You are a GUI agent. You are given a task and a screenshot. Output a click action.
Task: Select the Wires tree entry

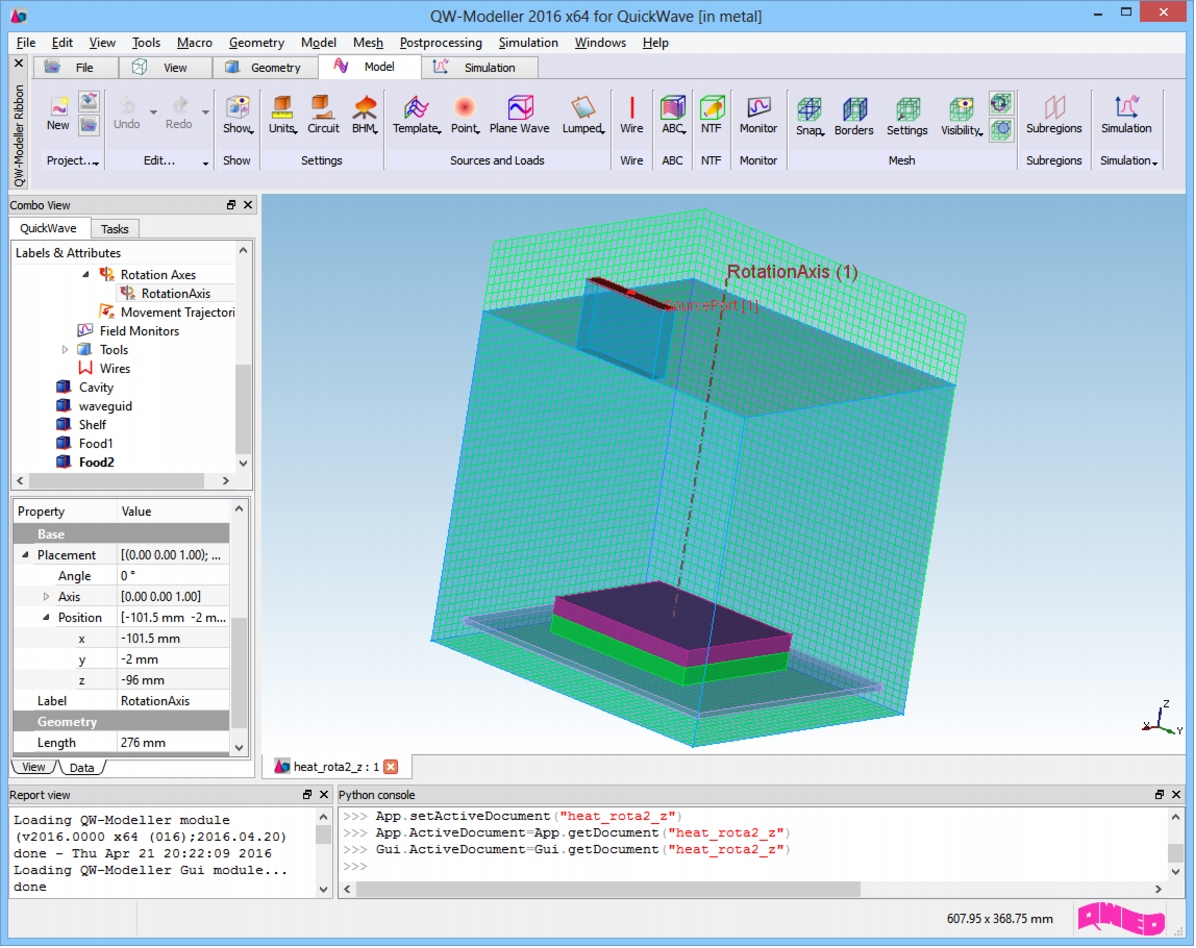(x=114, y=368)
